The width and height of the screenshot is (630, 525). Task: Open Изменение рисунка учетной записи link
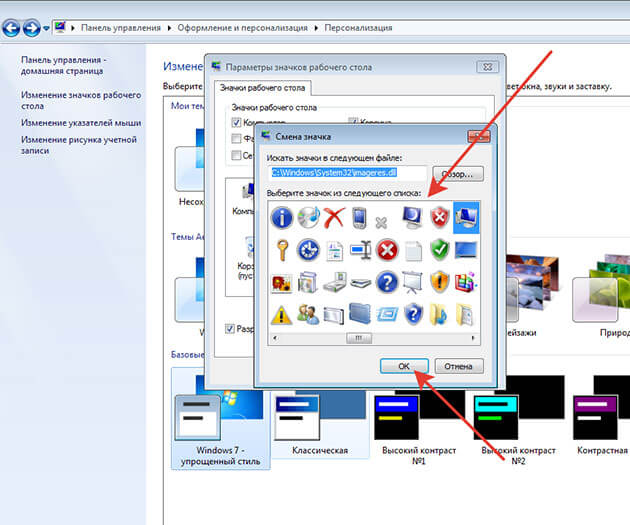click(79, 145)
